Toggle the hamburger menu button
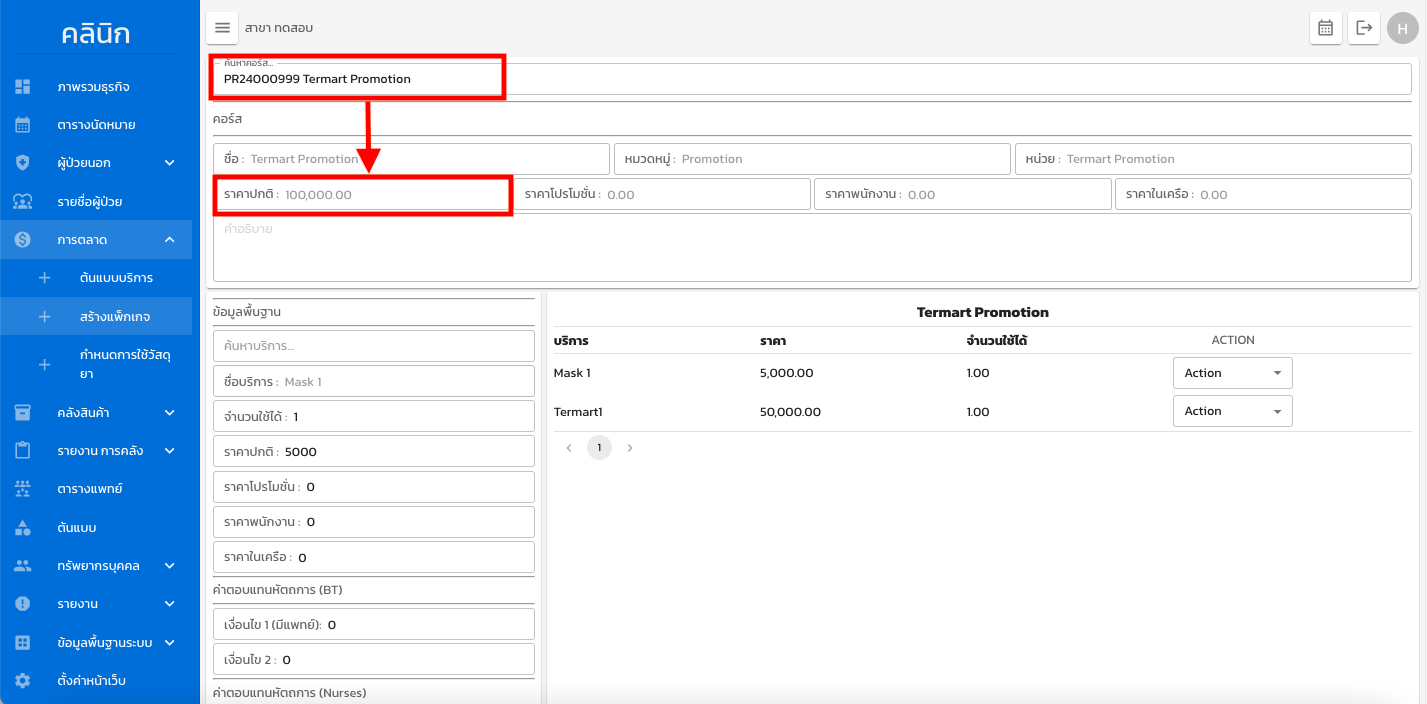The width and height of the screenshot is (1427, 704). (x=223, y=28)
